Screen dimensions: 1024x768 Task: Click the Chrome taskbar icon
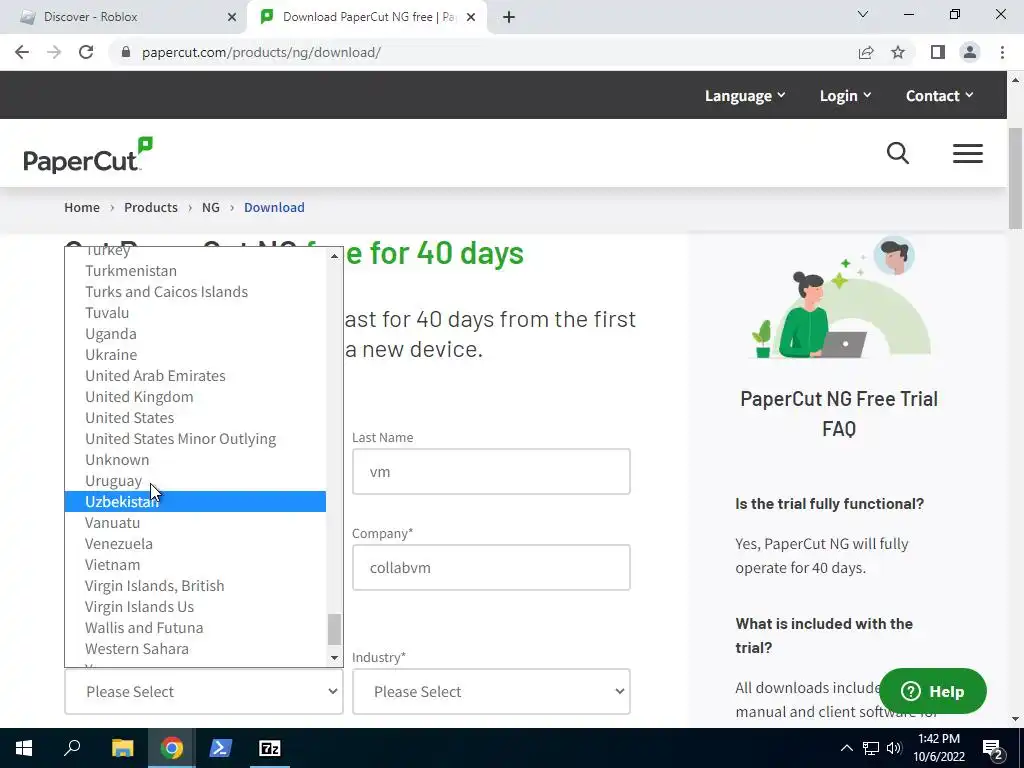pyautogui.click(x=172, y=748)
